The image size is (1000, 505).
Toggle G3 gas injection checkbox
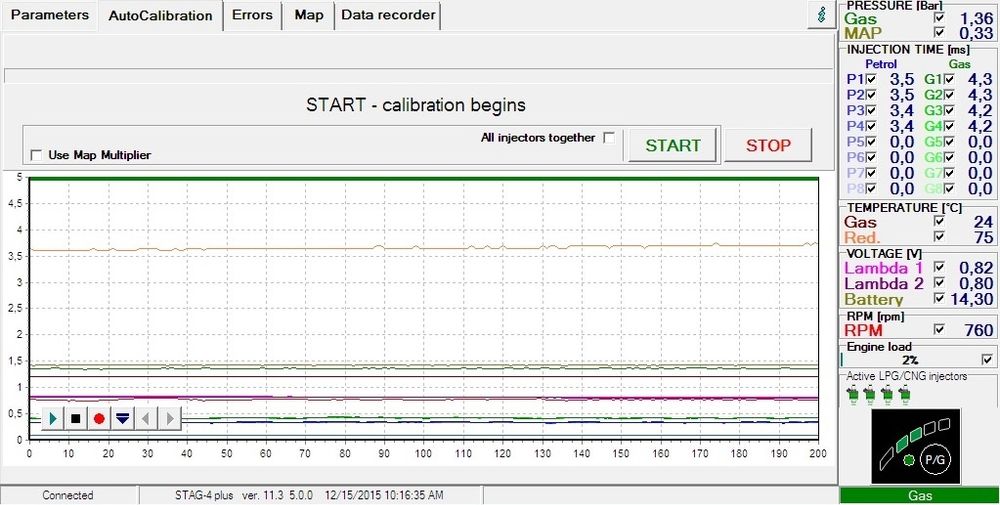tap(950, 111)
